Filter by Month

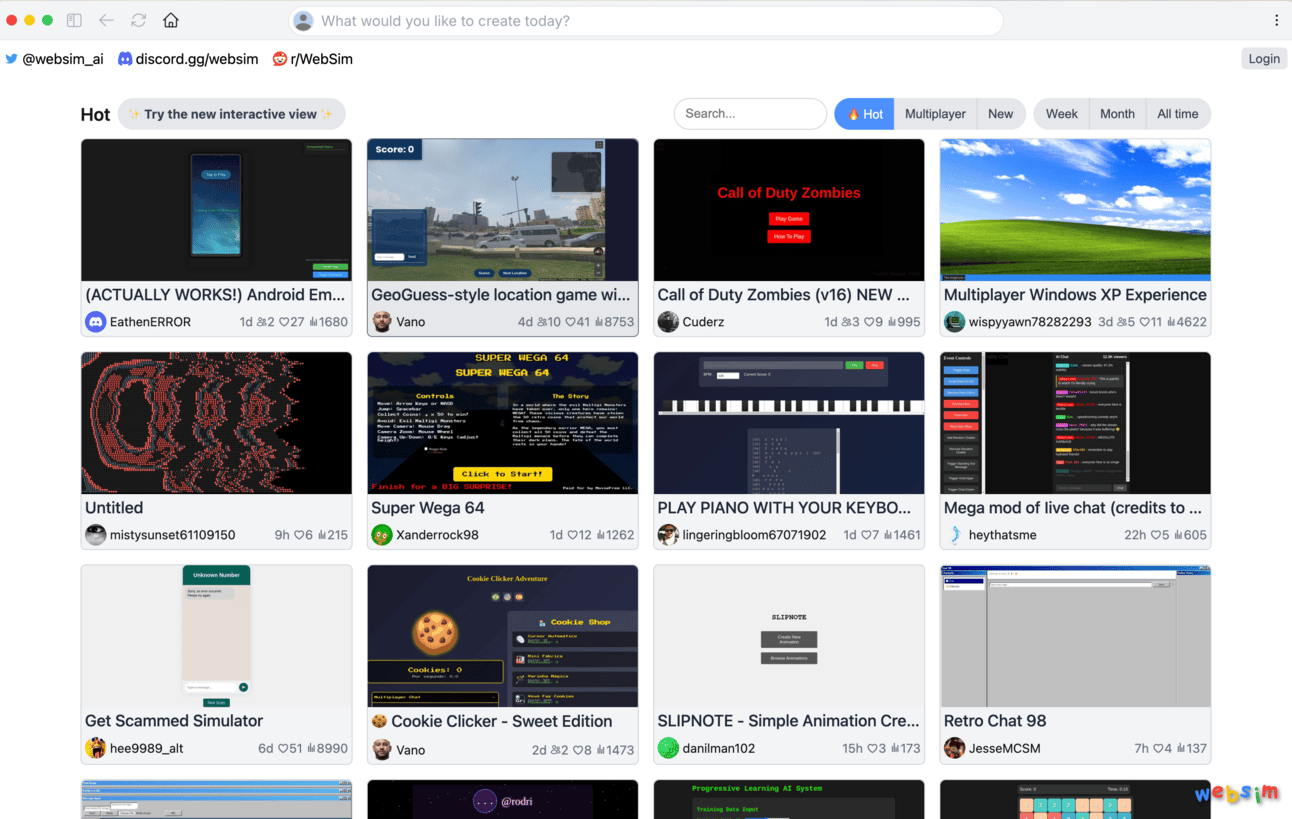1117,114
